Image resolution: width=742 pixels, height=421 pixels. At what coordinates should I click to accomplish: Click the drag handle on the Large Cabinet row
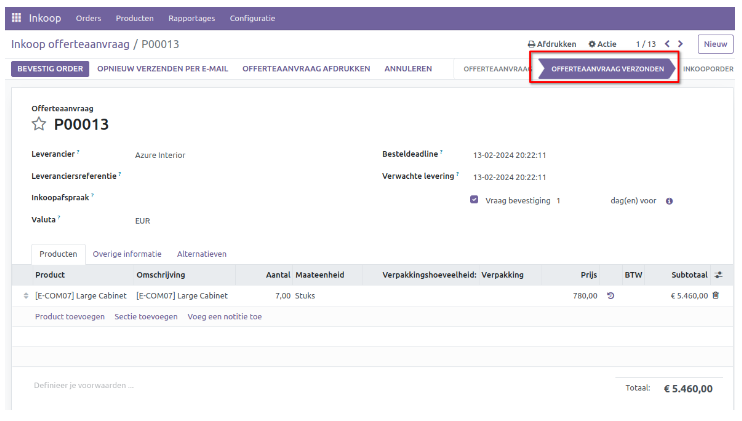pos(26,296)
